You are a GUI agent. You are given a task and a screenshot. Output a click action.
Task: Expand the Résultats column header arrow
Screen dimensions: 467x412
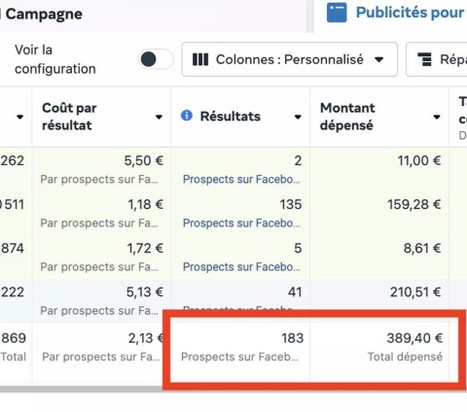point(298,117)
